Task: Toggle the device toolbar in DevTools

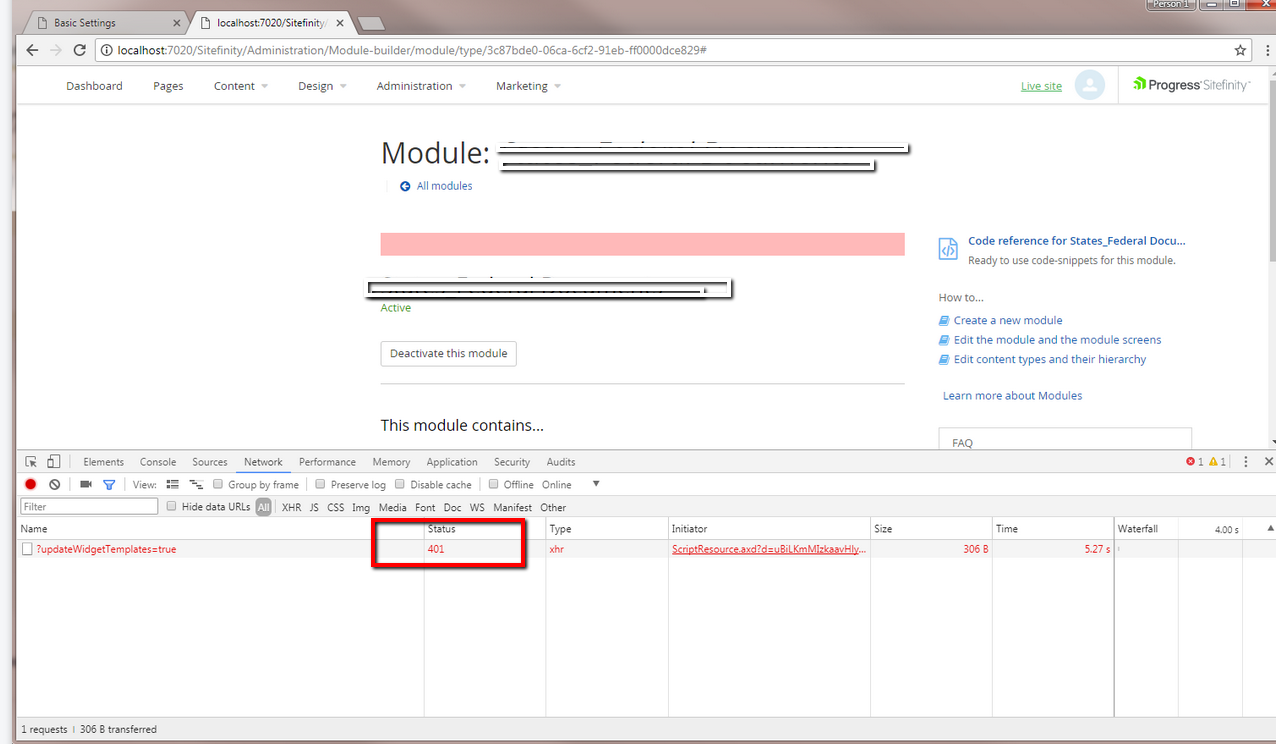Action: (54, 461)
